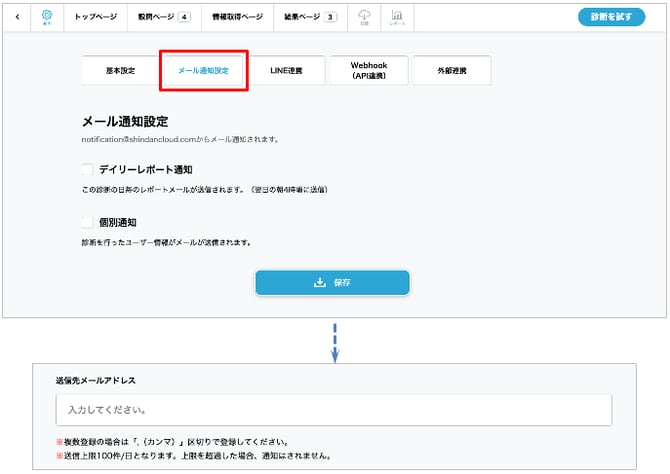670x474 pixels.
Task: Open the 結果ページ tab
Action: (x=310, y=17)
